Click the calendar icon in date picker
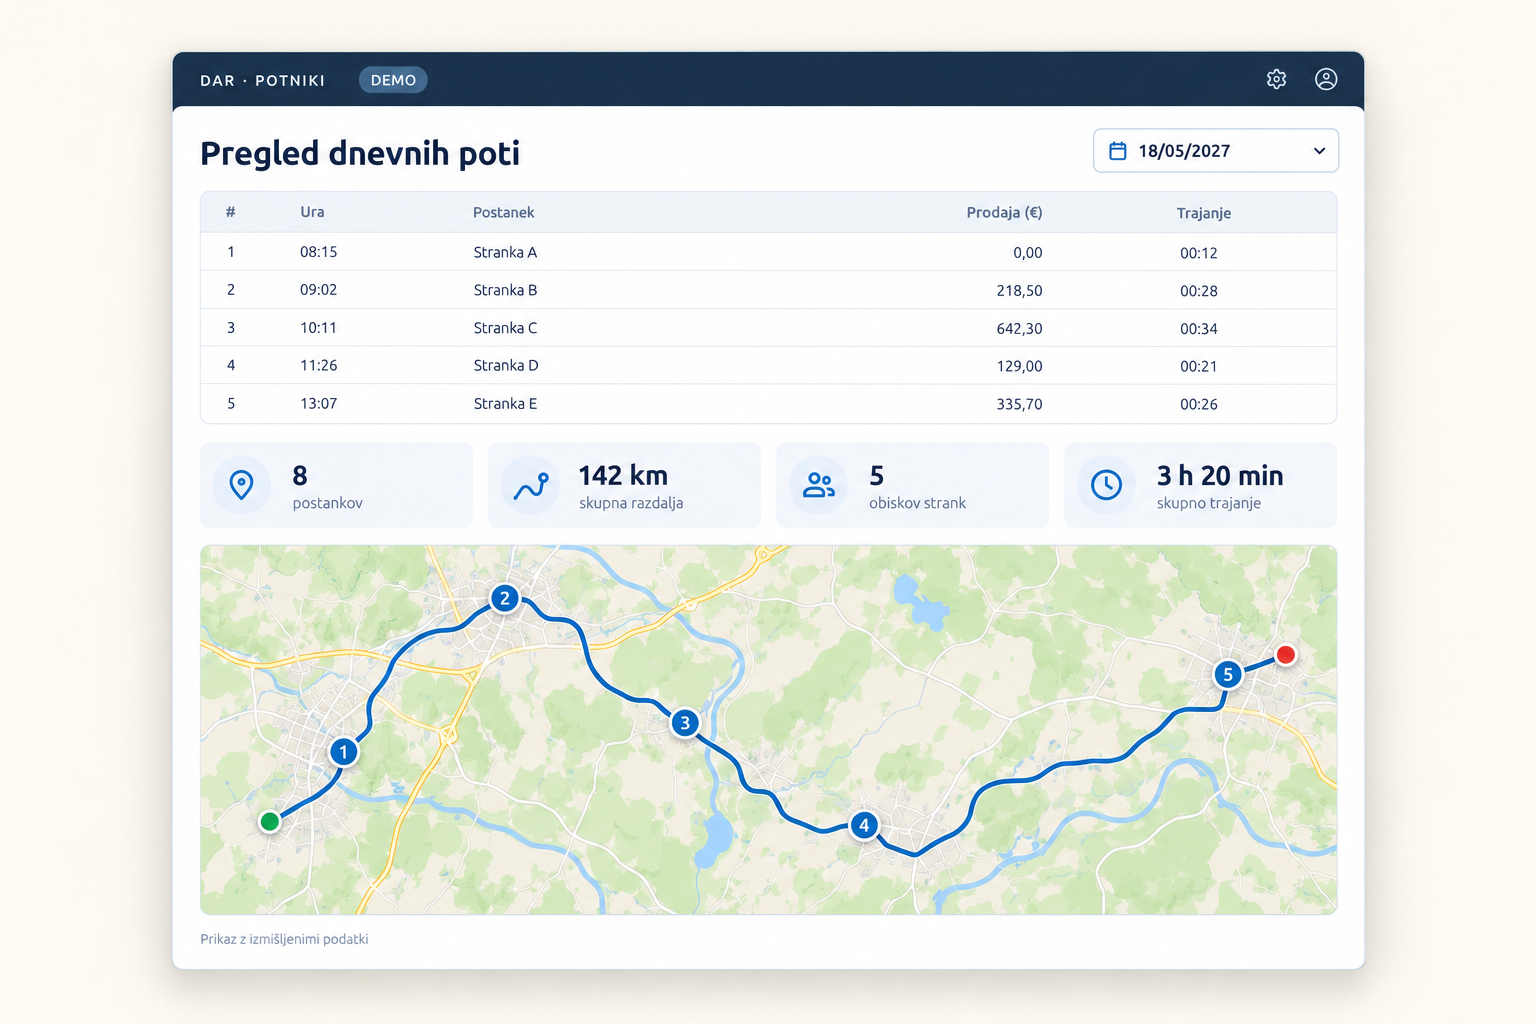This screenshot has width=1536, height=1024. (x=1118, y=151)
